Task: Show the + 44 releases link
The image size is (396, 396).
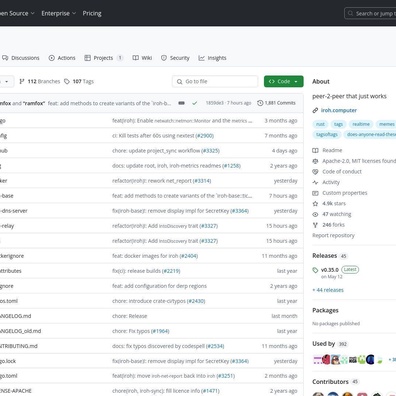Action: pos(328,290)
